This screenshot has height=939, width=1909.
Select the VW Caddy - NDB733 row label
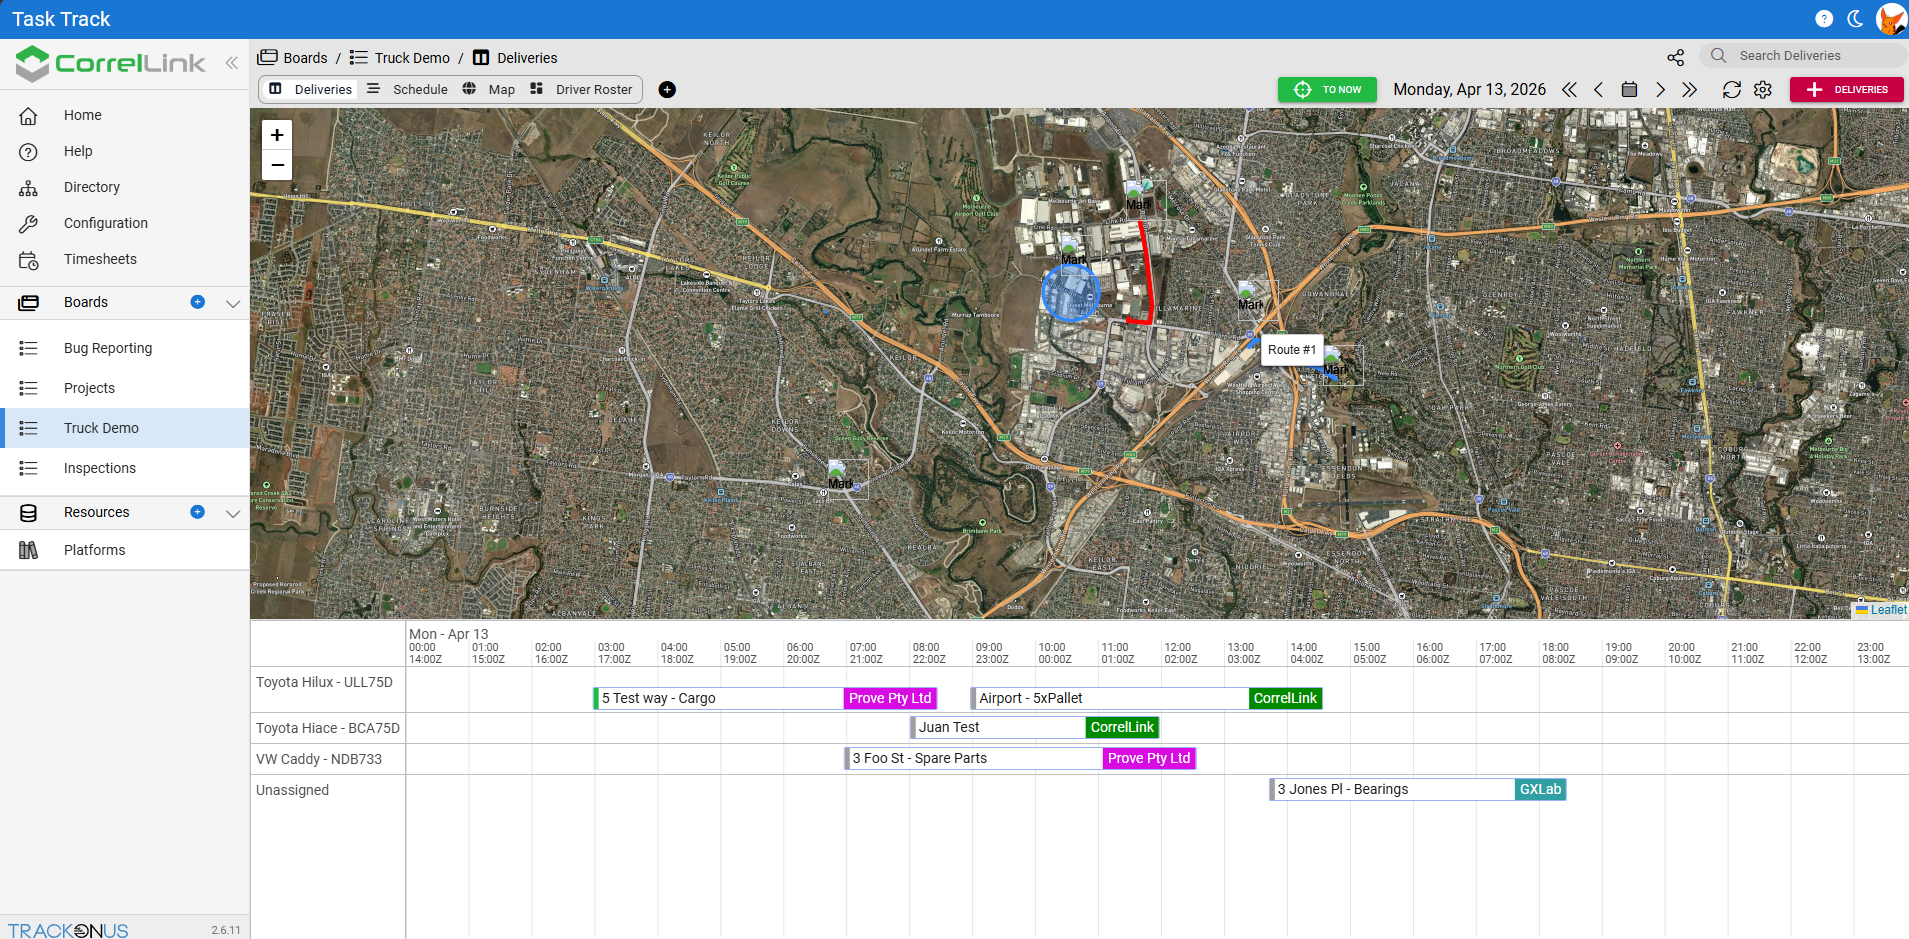tap(319, 759)
